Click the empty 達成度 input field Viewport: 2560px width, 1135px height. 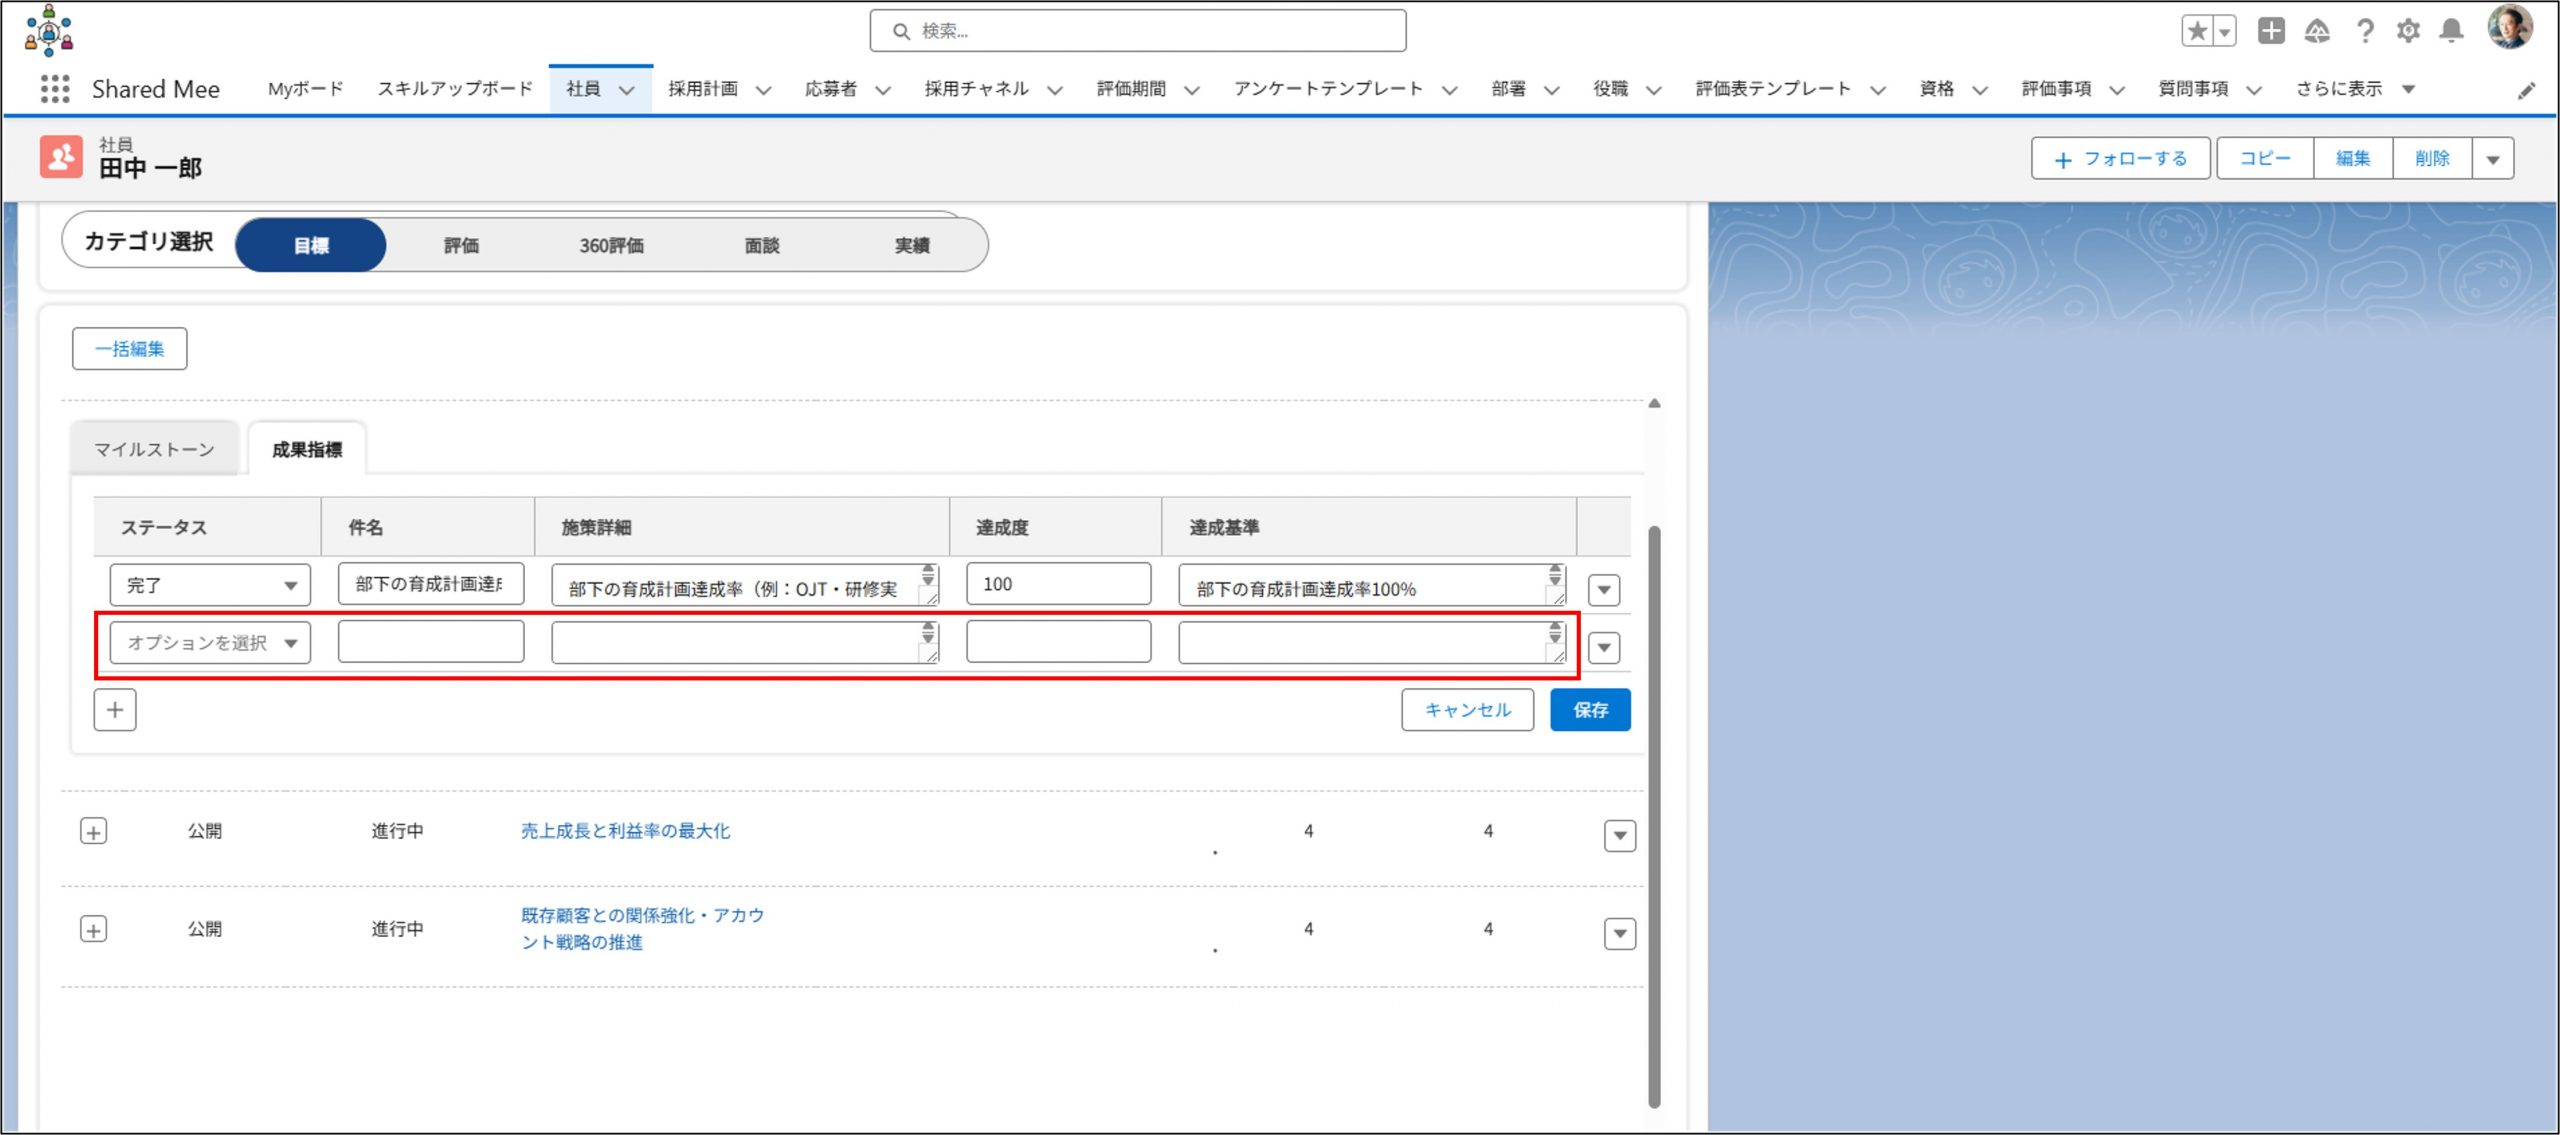[x=1058, y=642]
